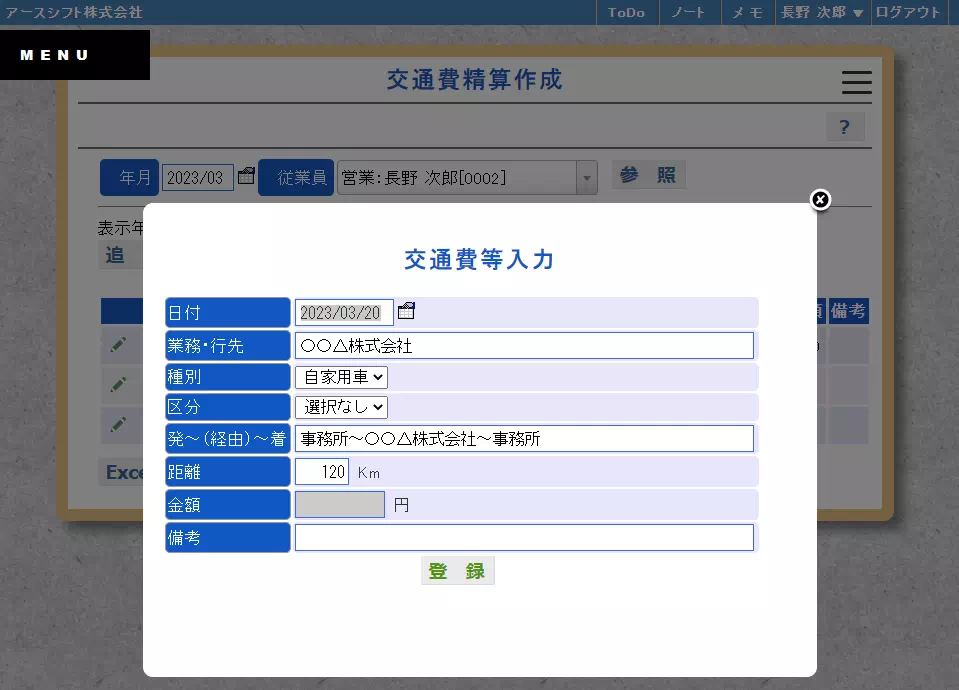The height and width of the screenshot is (690, 959).
Task: Select the ToDo item in the top bar
Action: point(627,13)
